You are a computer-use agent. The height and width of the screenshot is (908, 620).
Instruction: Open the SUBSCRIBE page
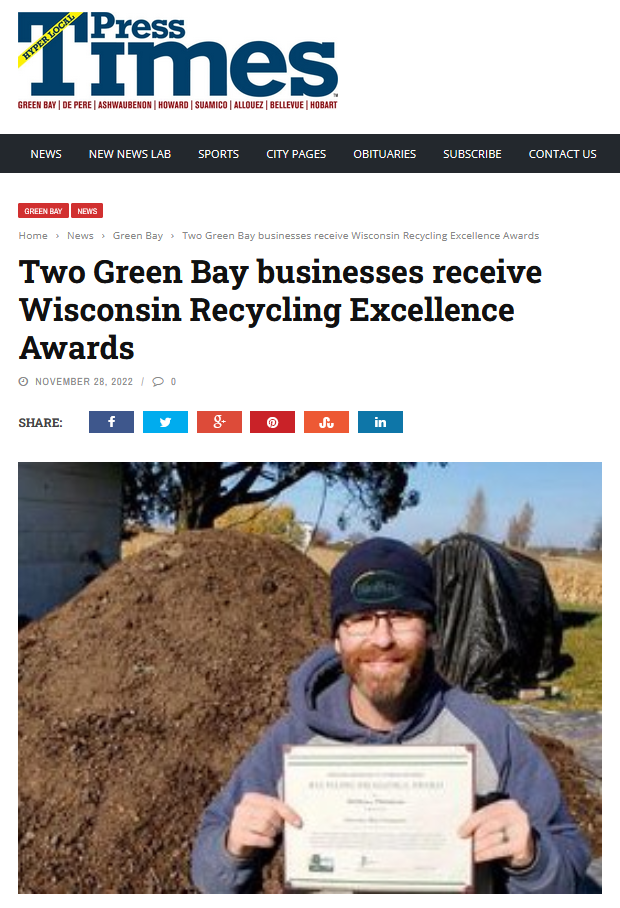(x=472, y=154)
